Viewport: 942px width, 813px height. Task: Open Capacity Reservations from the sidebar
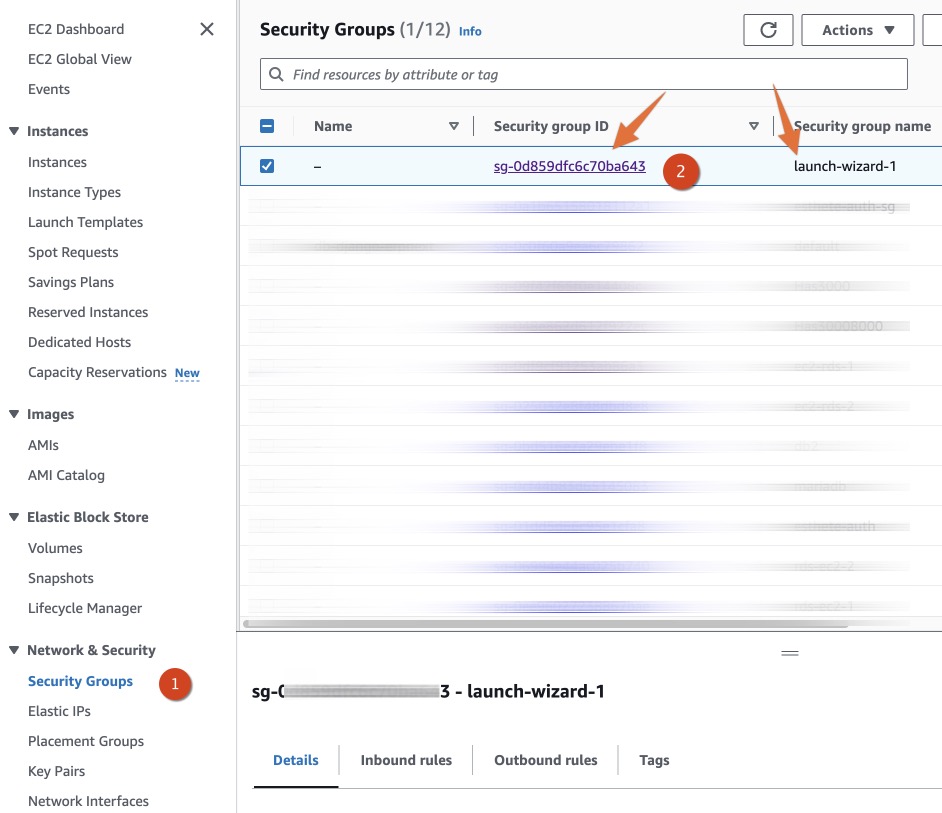point(97,372)
